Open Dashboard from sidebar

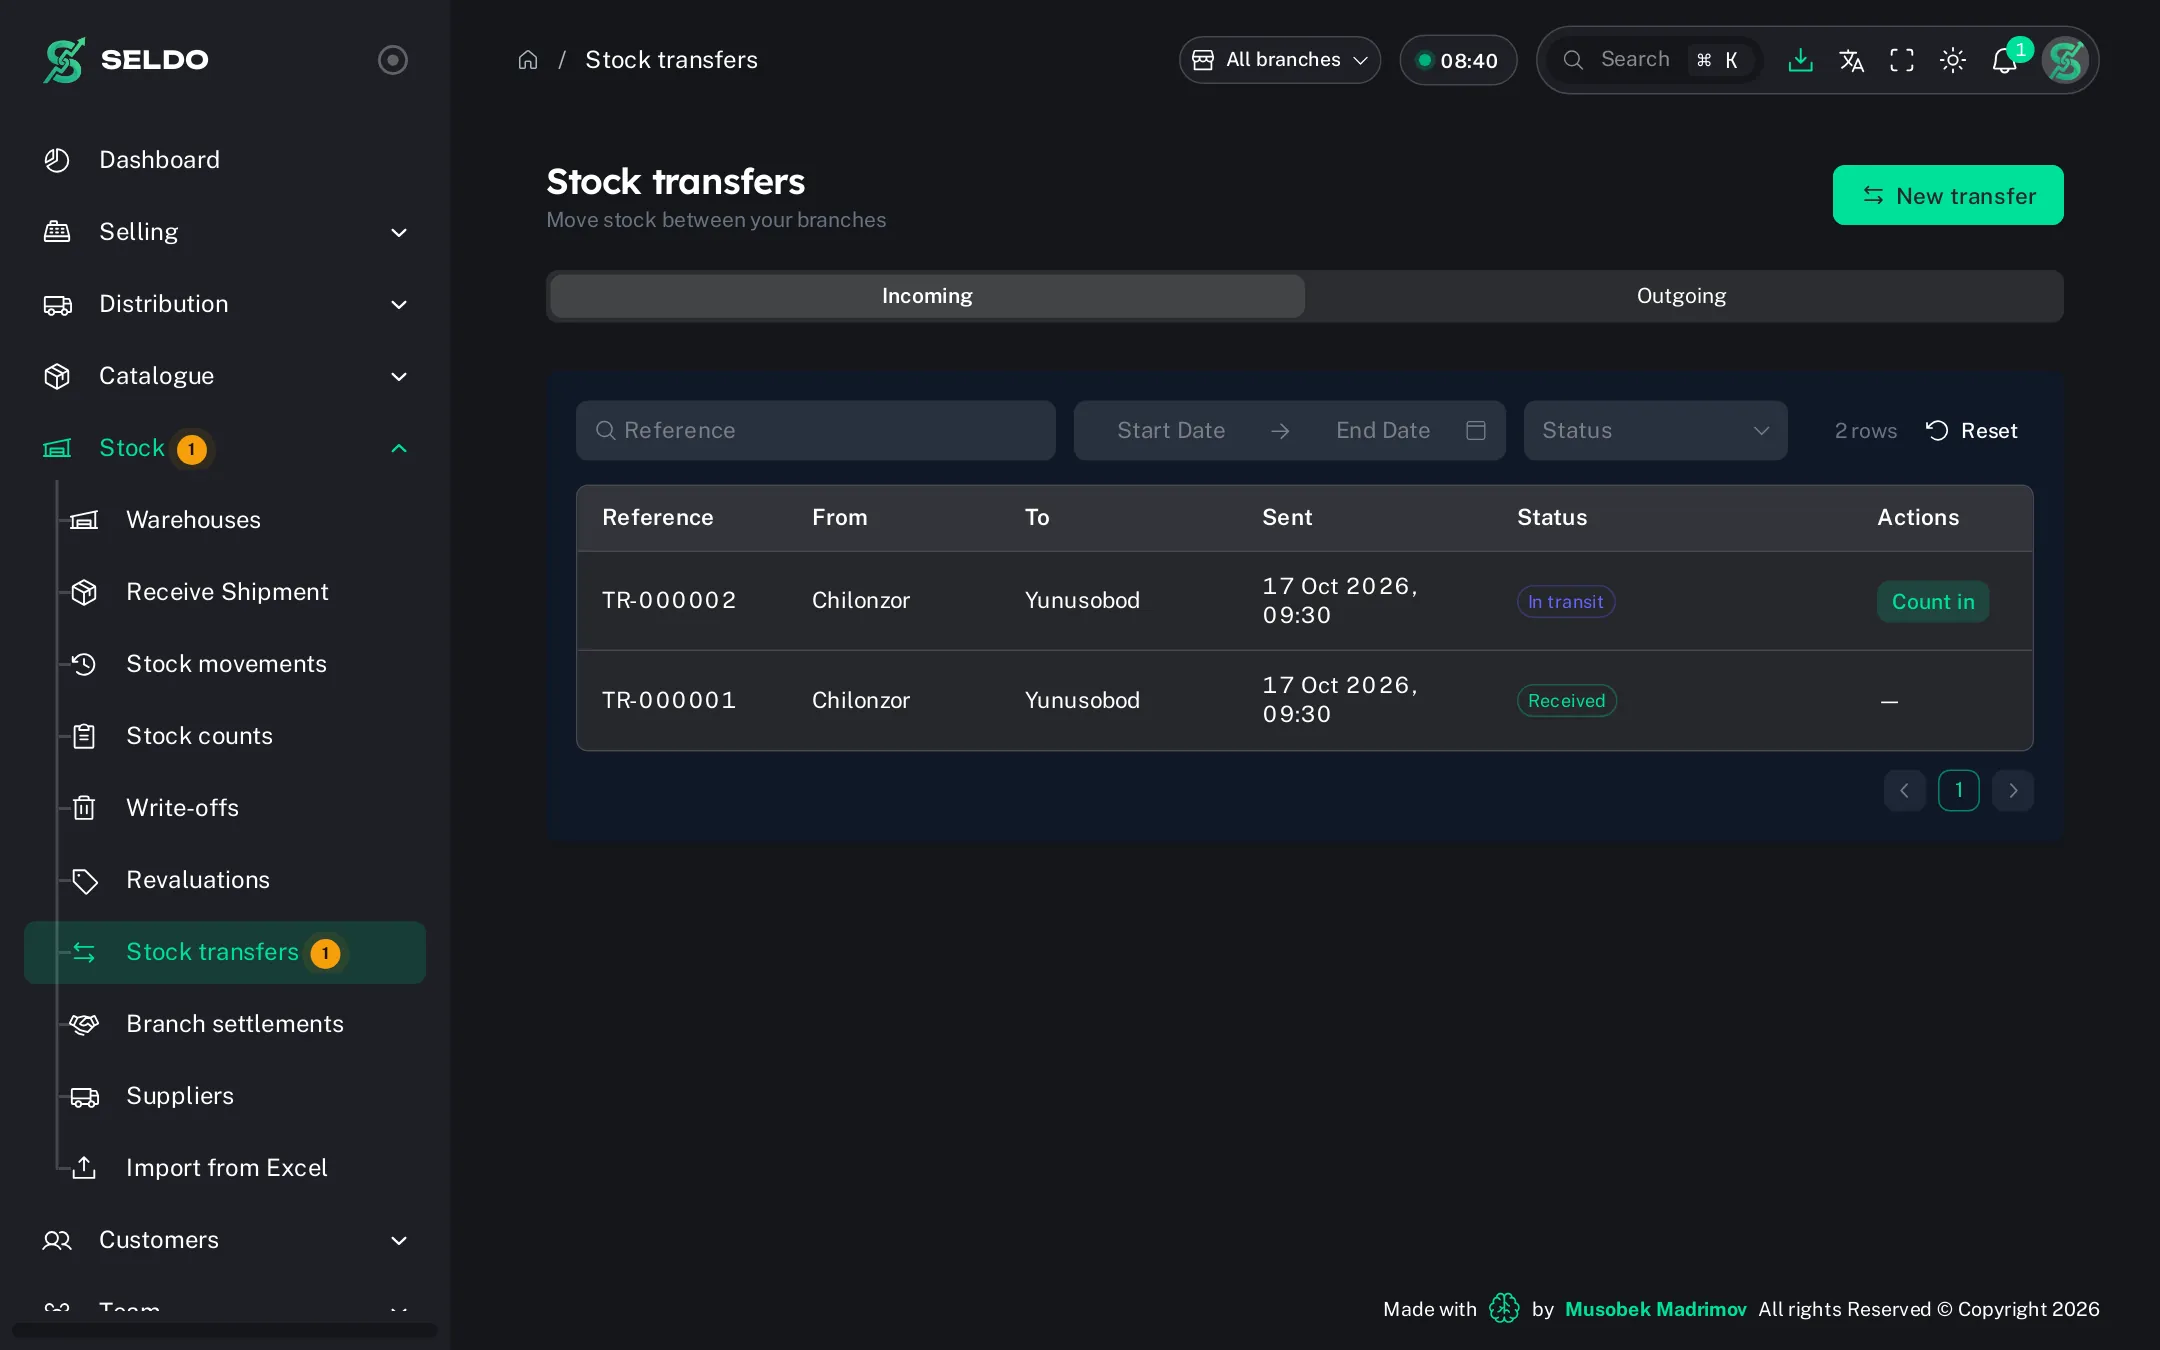coord(225,160)
